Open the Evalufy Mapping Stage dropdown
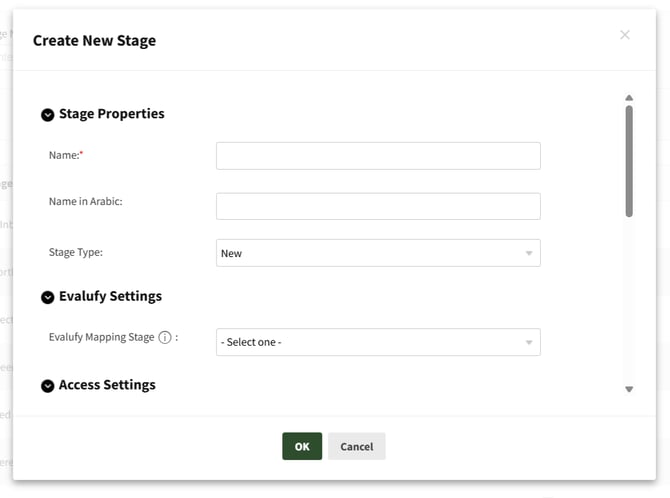 point(378,342)
